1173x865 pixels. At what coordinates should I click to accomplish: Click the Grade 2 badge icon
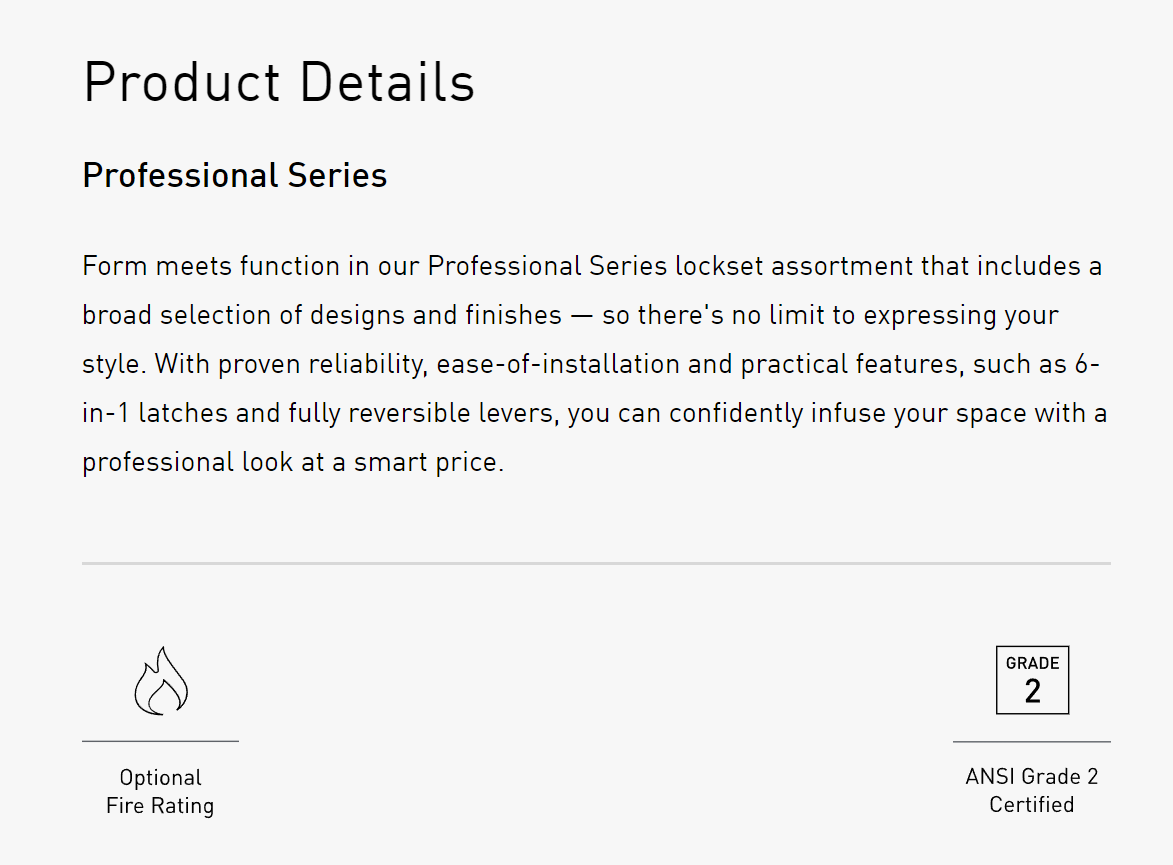pyautogui.click(x=1032, y=680)
